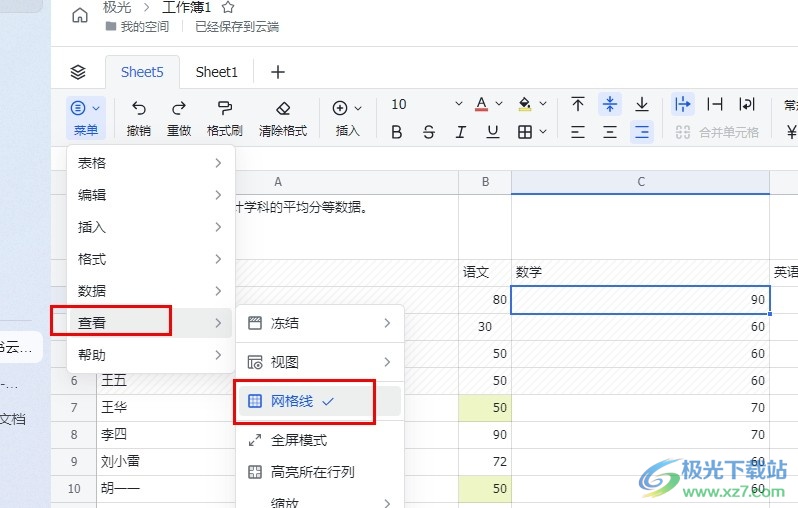Toggle italic formatting
Viewport: 798px width, 508px height.
coord(461,132)
